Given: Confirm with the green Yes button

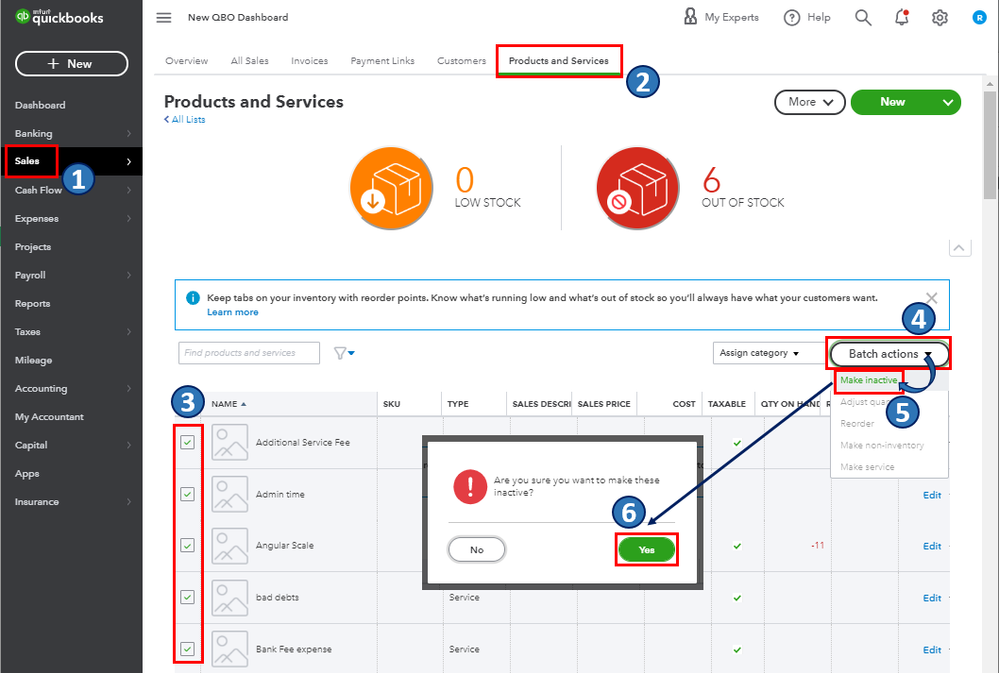Looking at the screenshot, I should [x=647, y=549].
